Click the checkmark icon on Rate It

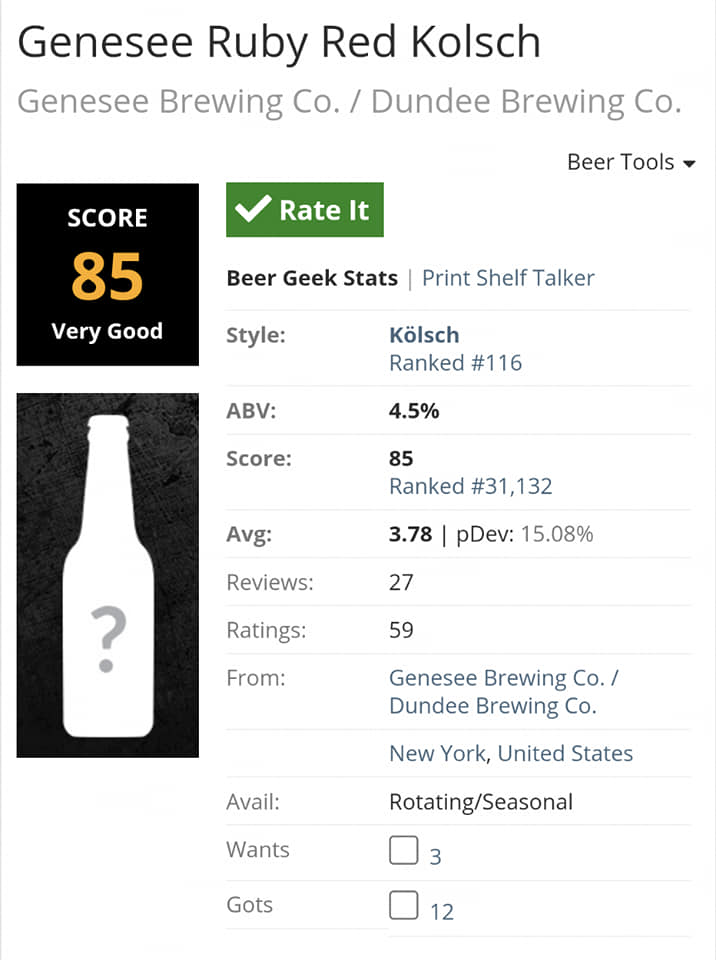[x=254, y=209]
